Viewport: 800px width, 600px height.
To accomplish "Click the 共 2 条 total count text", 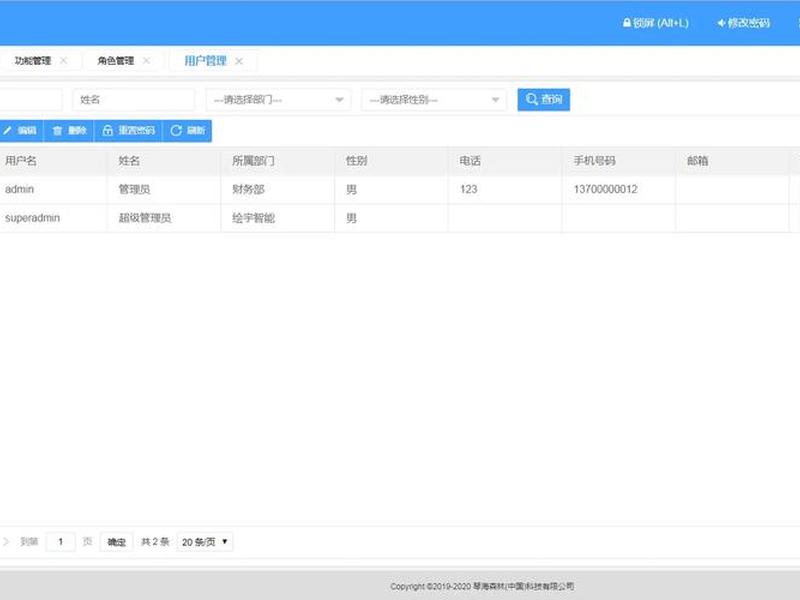I will [155, 542].
